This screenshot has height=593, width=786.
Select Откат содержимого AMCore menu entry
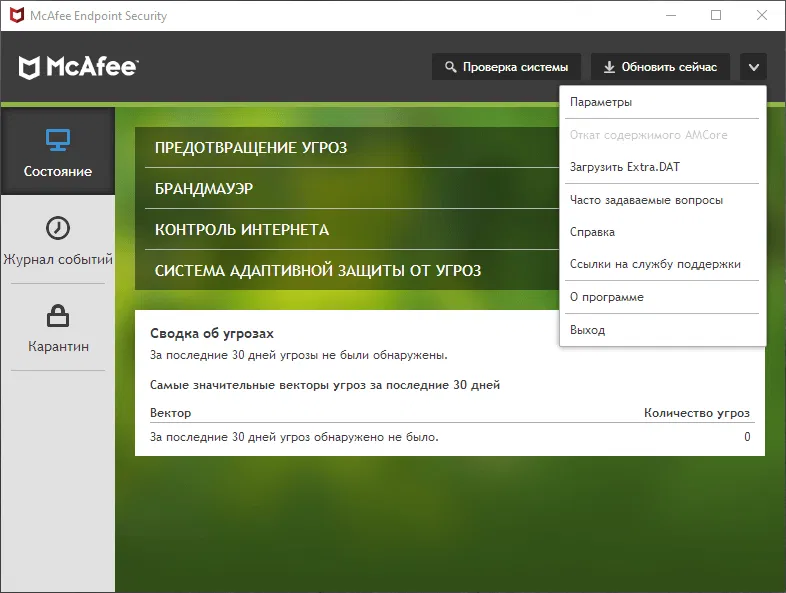[x=662, y=135]
